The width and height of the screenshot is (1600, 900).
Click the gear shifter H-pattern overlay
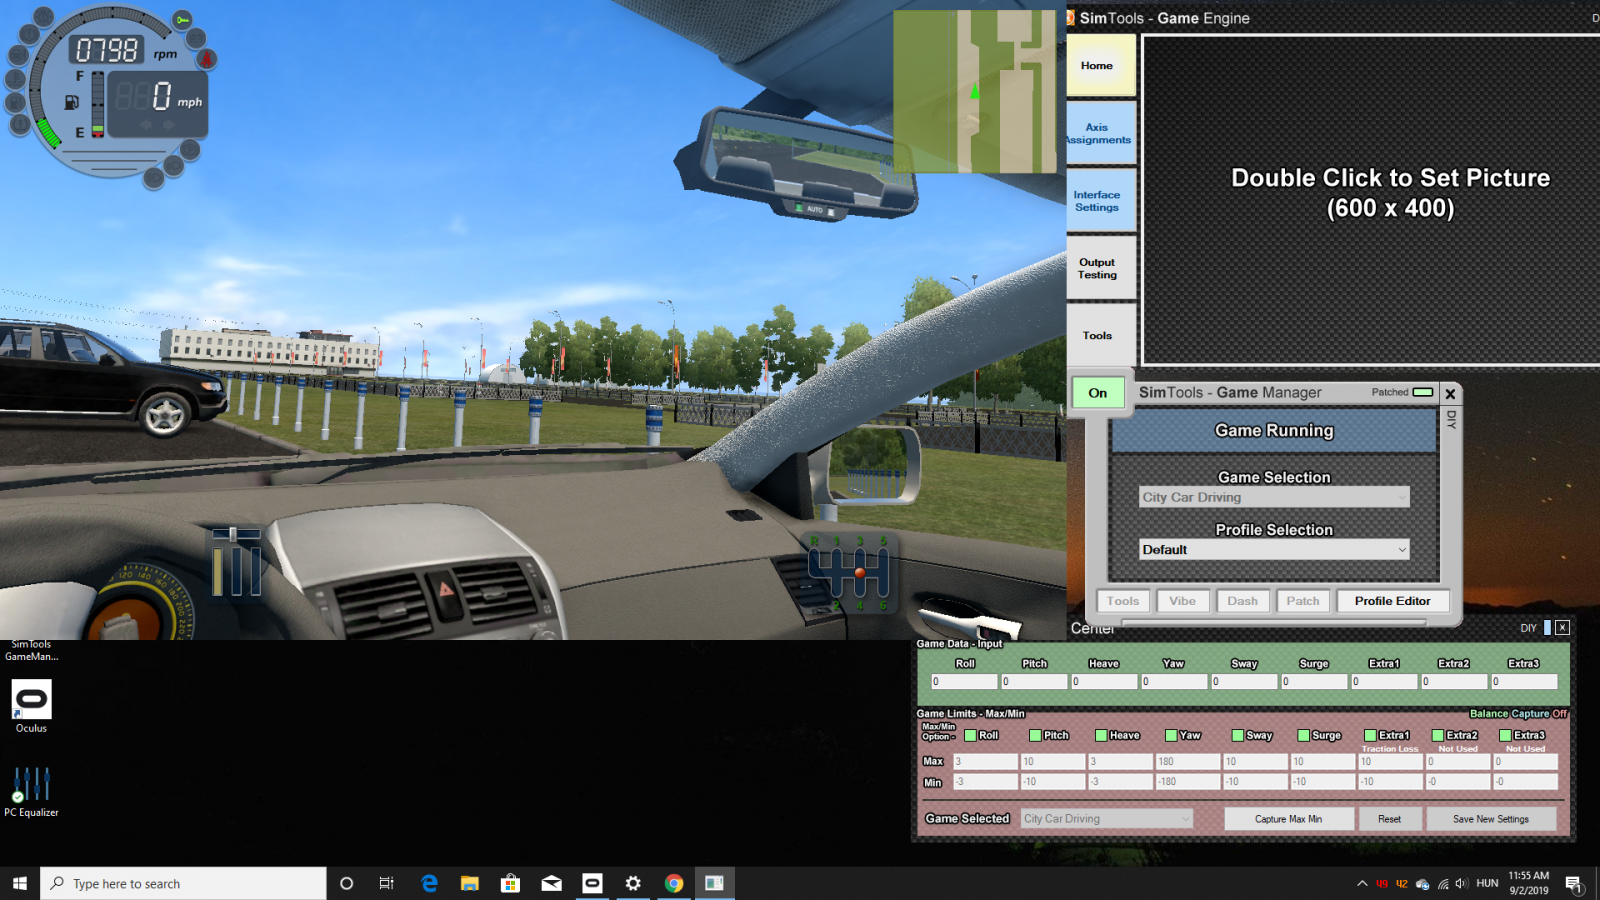tap(849, 571)
